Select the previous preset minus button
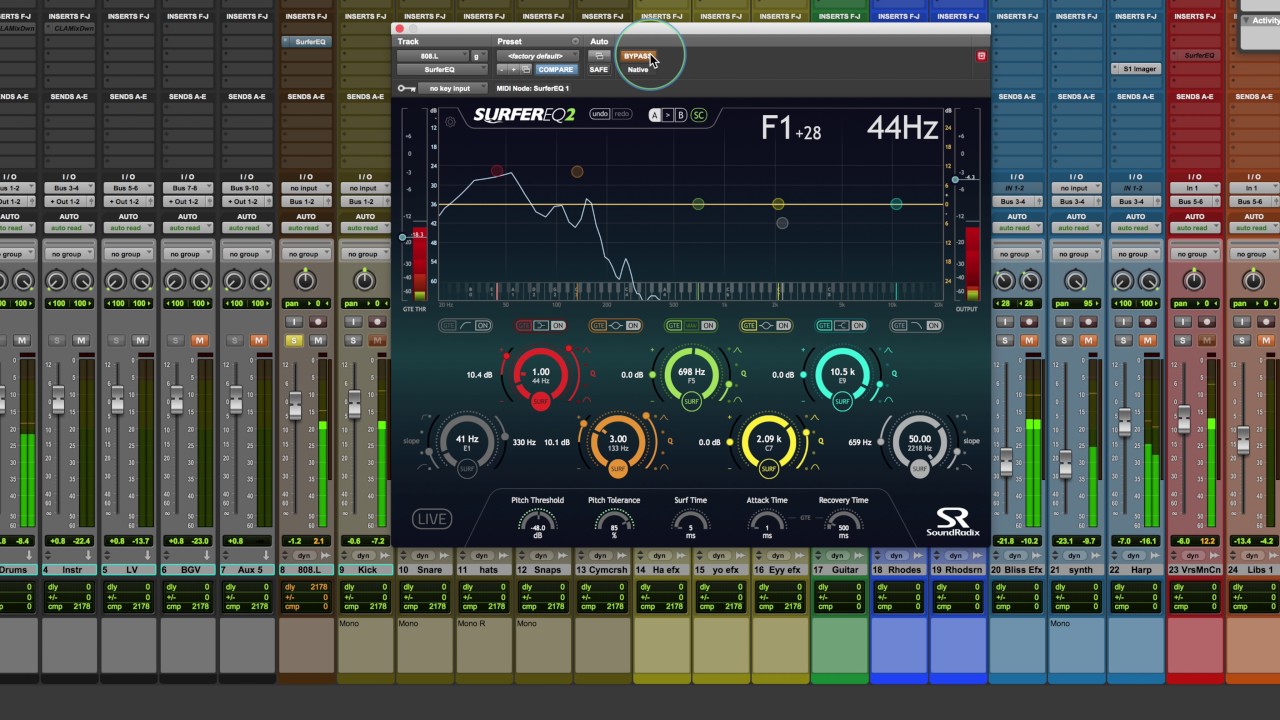 click(501, 69)
